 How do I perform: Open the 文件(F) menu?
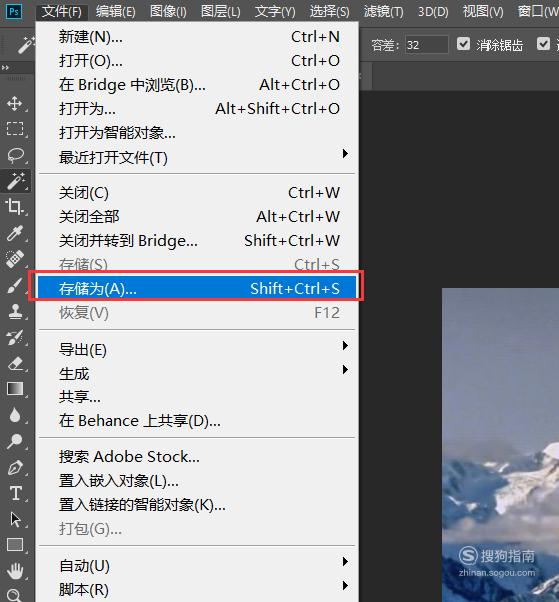pyautogui.click(x=62, y=12)
